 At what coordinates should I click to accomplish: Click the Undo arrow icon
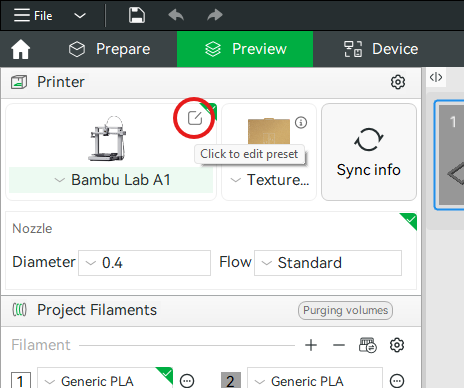pos(176,15)
